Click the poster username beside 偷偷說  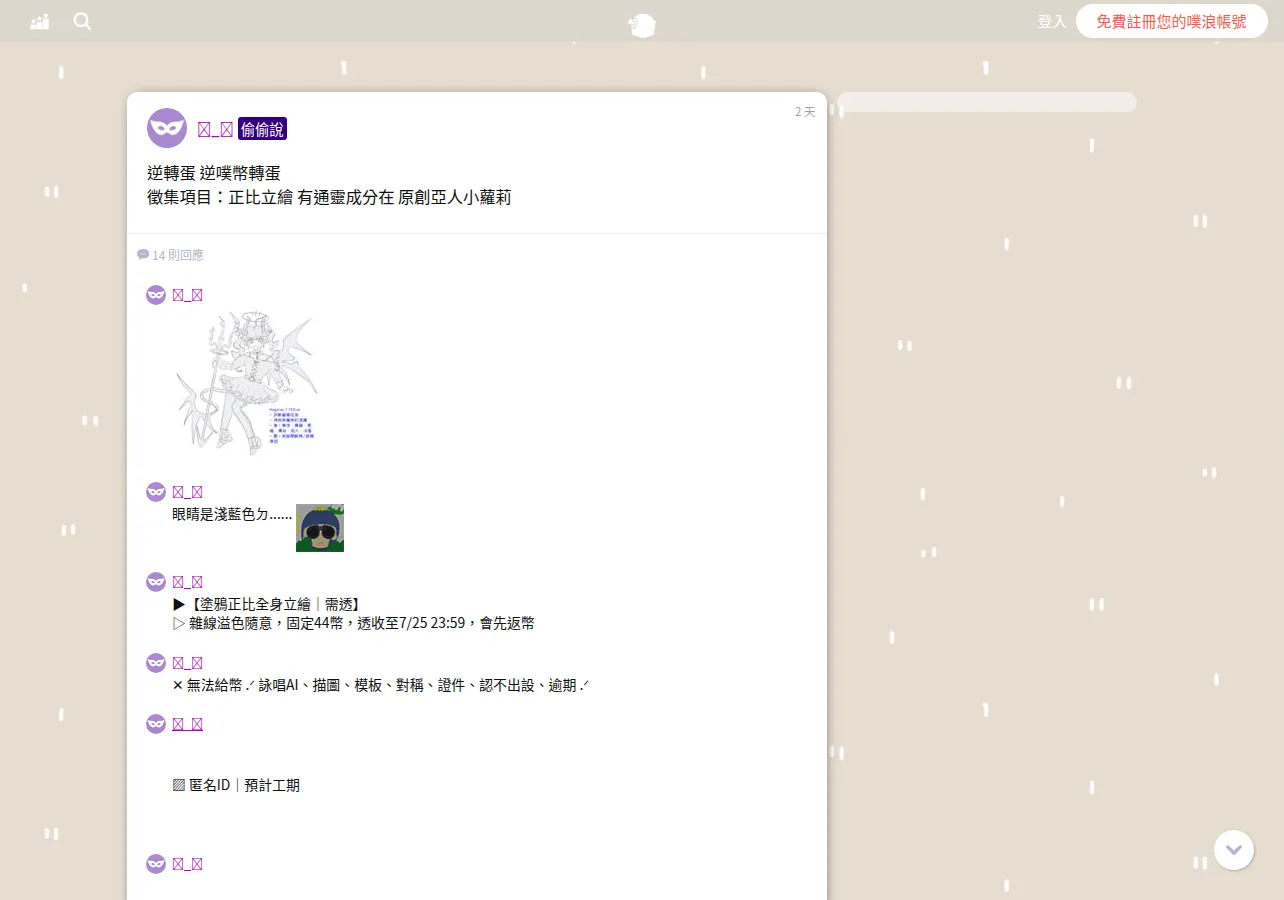(215, 129)
